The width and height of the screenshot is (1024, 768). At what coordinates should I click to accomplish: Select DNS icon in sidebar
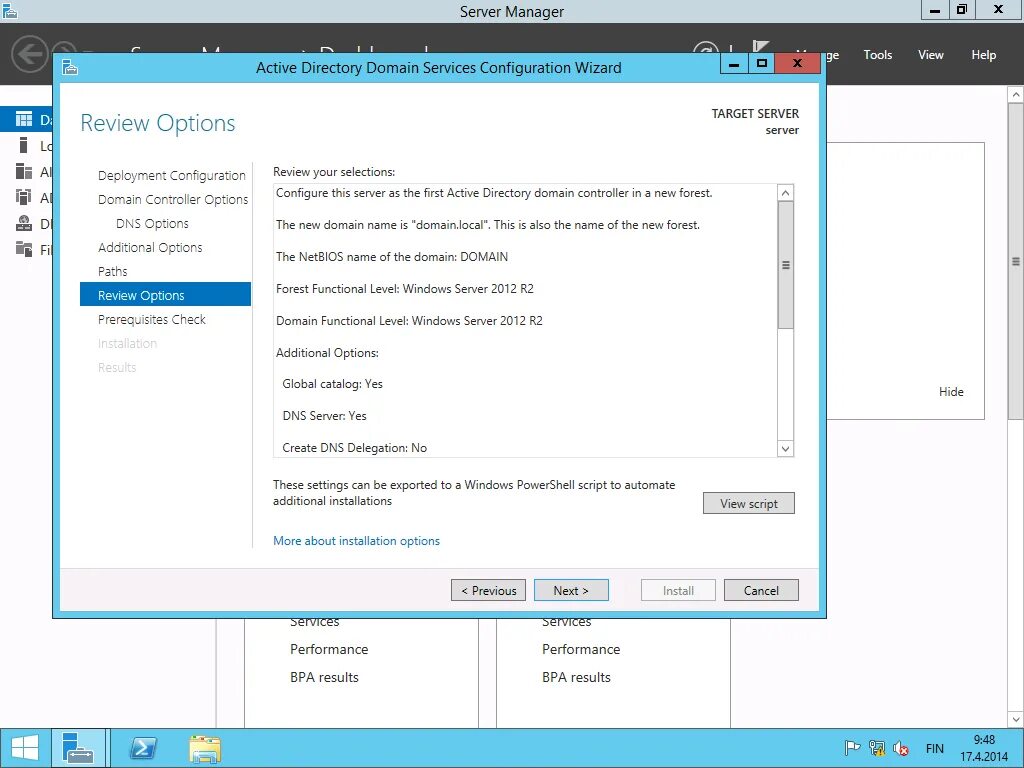tap(24, 223)
